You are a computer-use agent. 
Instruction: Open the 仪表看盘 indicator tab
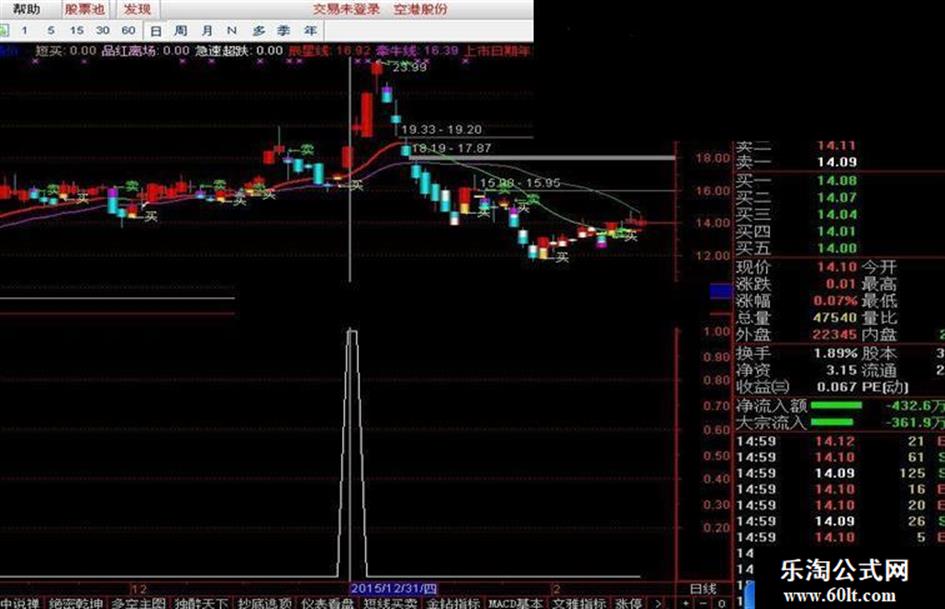(327, 602)
